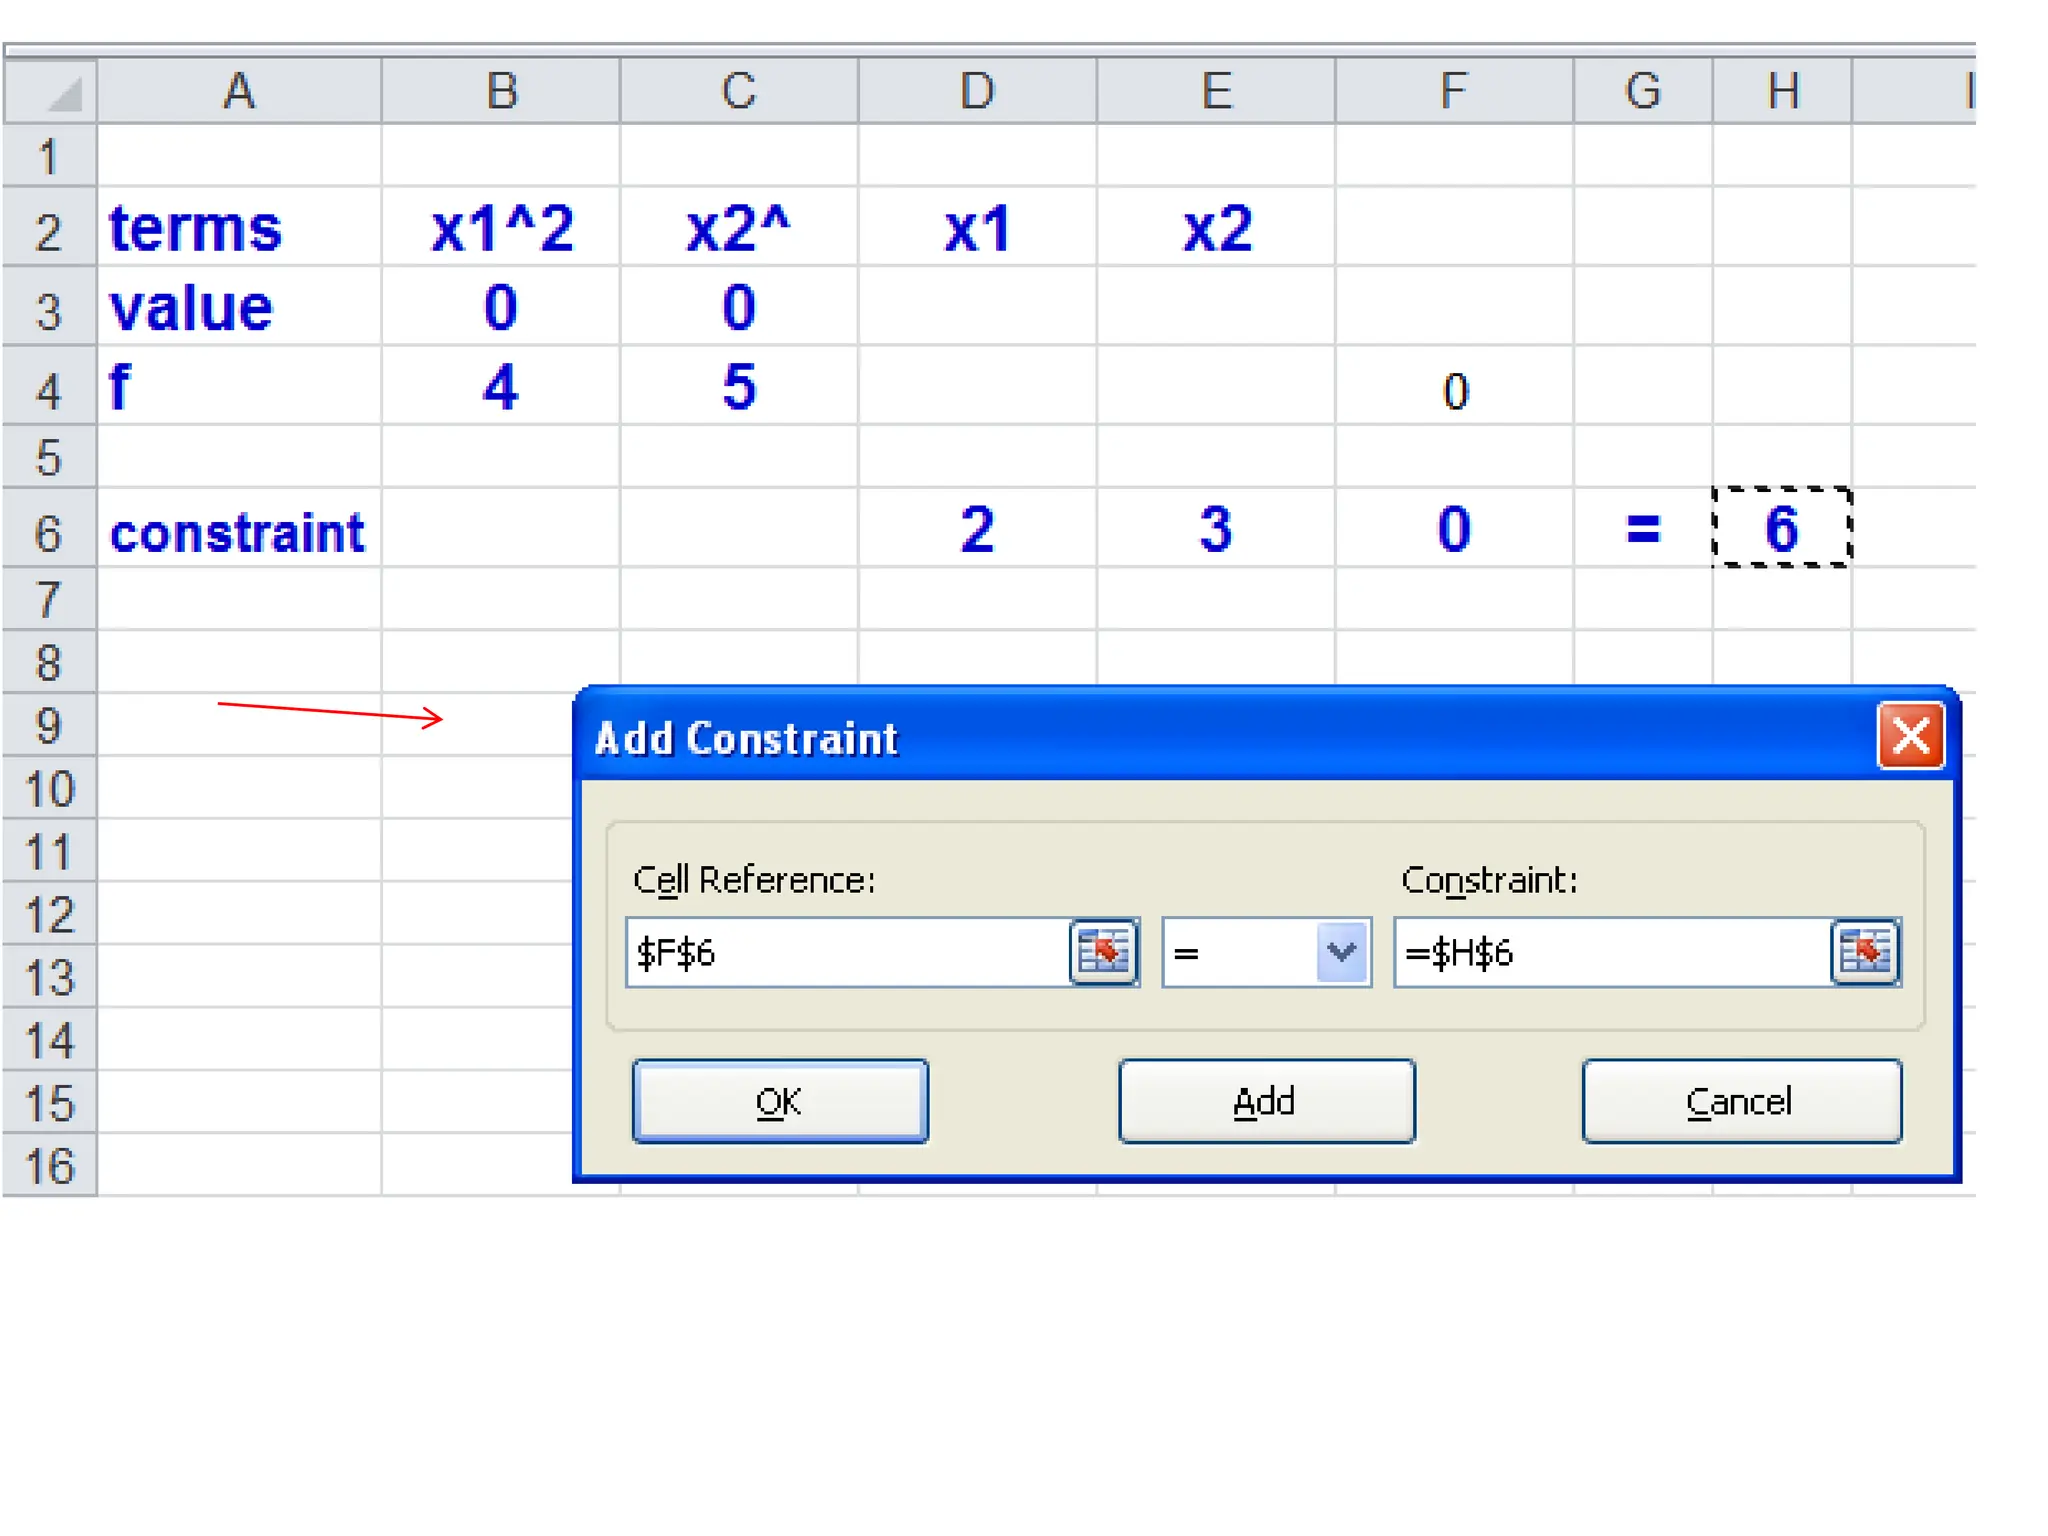This screenshot has width=2048, height=1536.
Task: Click cell C4 containing 5
Action: point(739,386)
